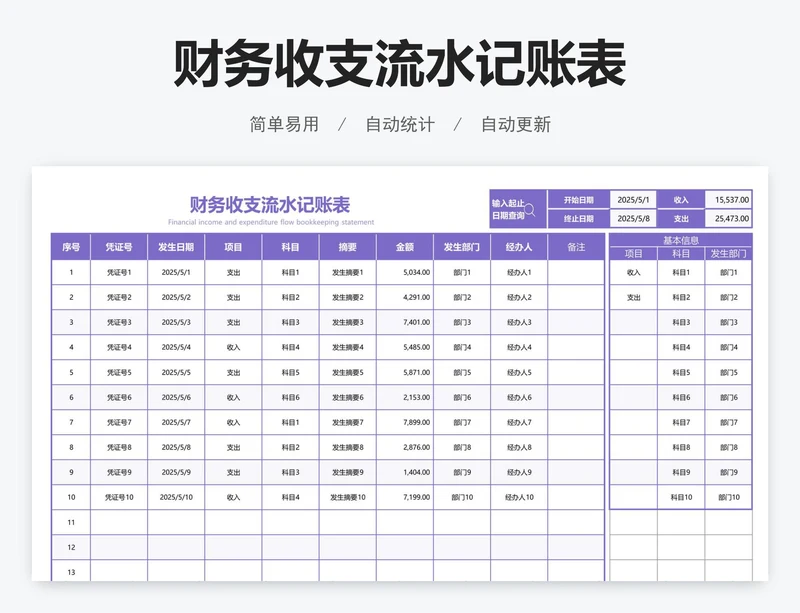The image size is (800, 613).
Task: Click the expense total 25,473.00
Action: 729,218
